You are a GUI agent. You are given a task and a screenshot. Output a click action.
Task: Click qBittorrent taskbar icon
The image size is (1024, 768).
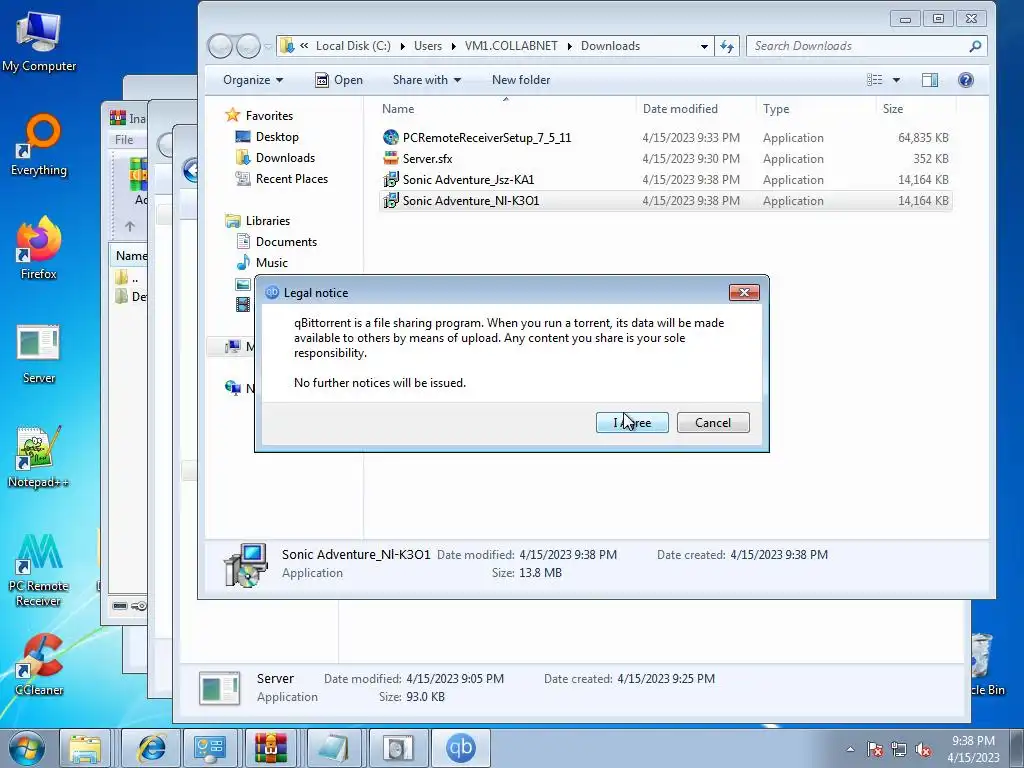460,748
